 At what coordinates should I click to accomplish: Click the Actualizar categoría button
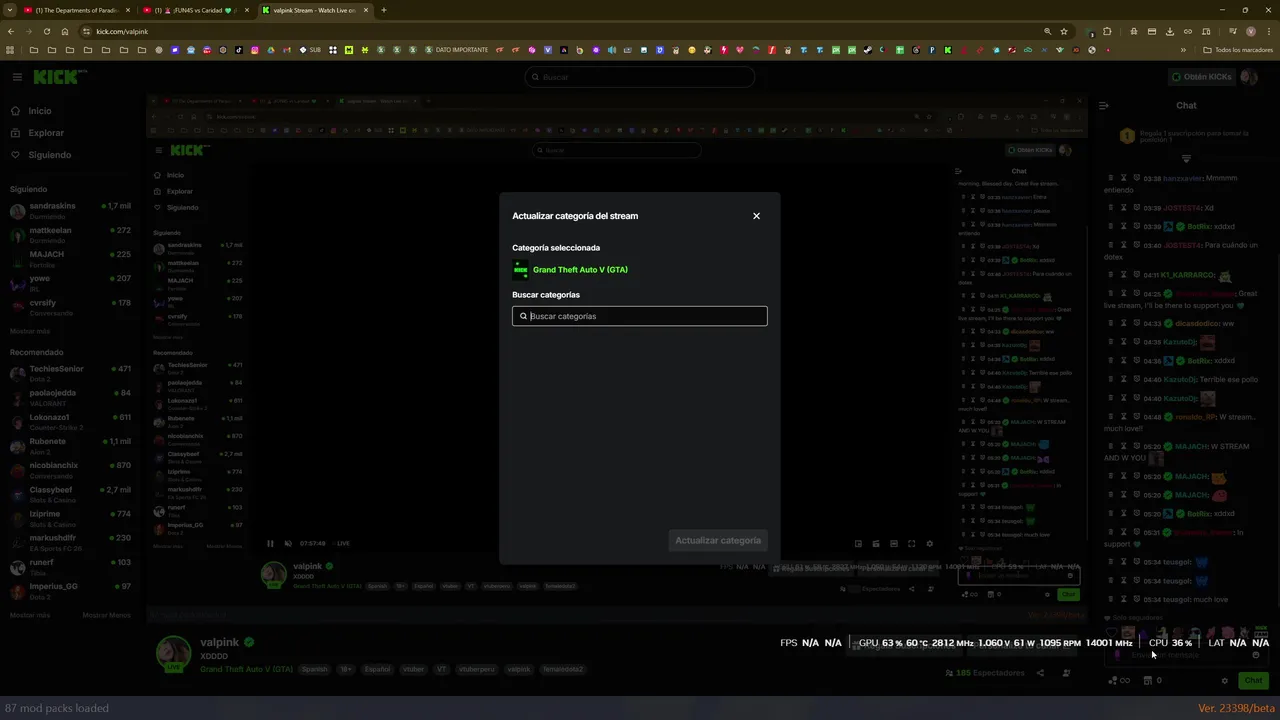[x=718, y=541]
